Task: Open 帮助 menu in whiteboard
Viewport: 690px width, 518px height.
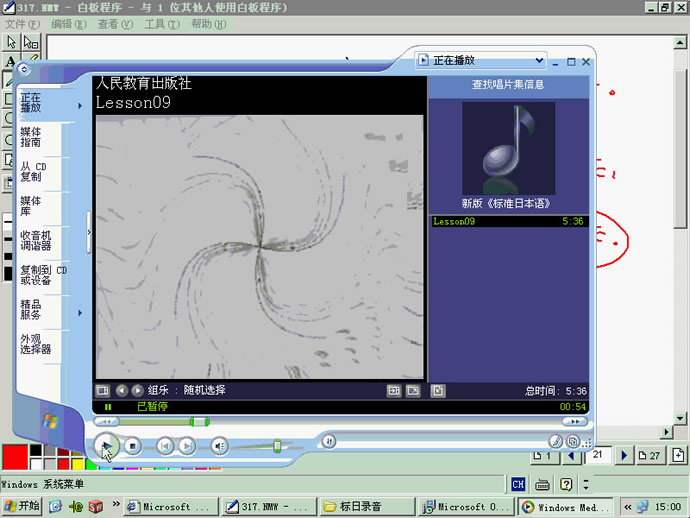Action: click(x=209, y=24)
